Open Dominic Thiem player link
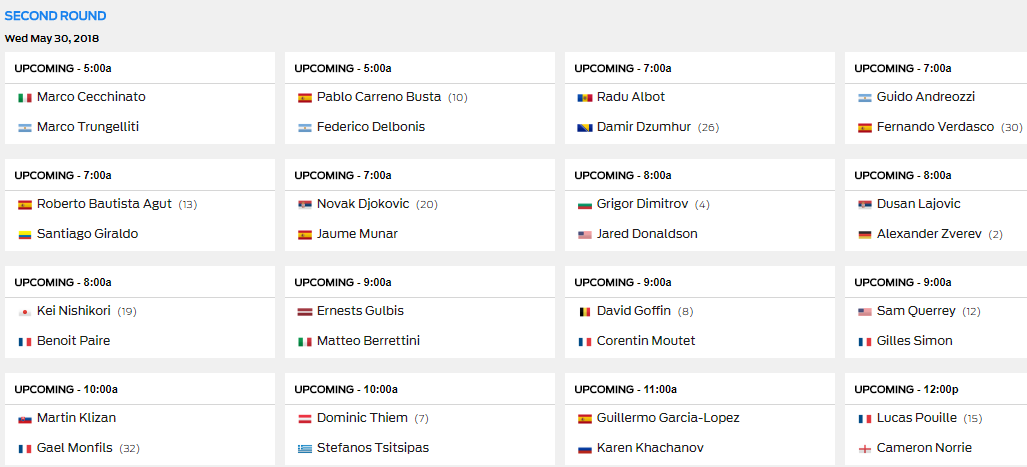Viewport: 1027px width, 467px height. coord(362,418)
